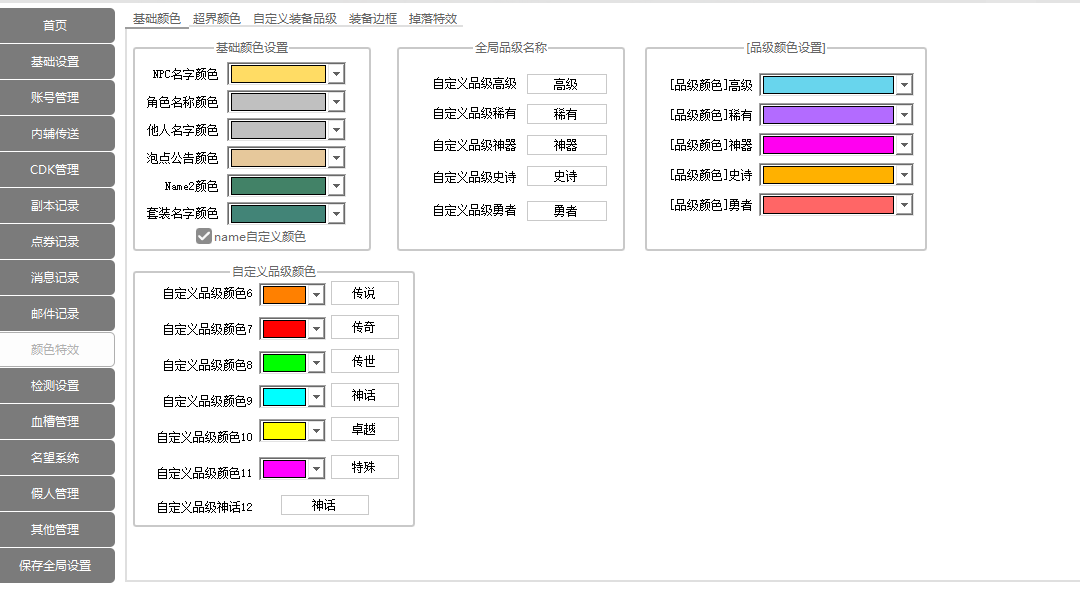The height and width of the screenshot is (593, 1080).
Task: Click the red 自定义品级颜色7 swatch
Action: coord(284,329)
